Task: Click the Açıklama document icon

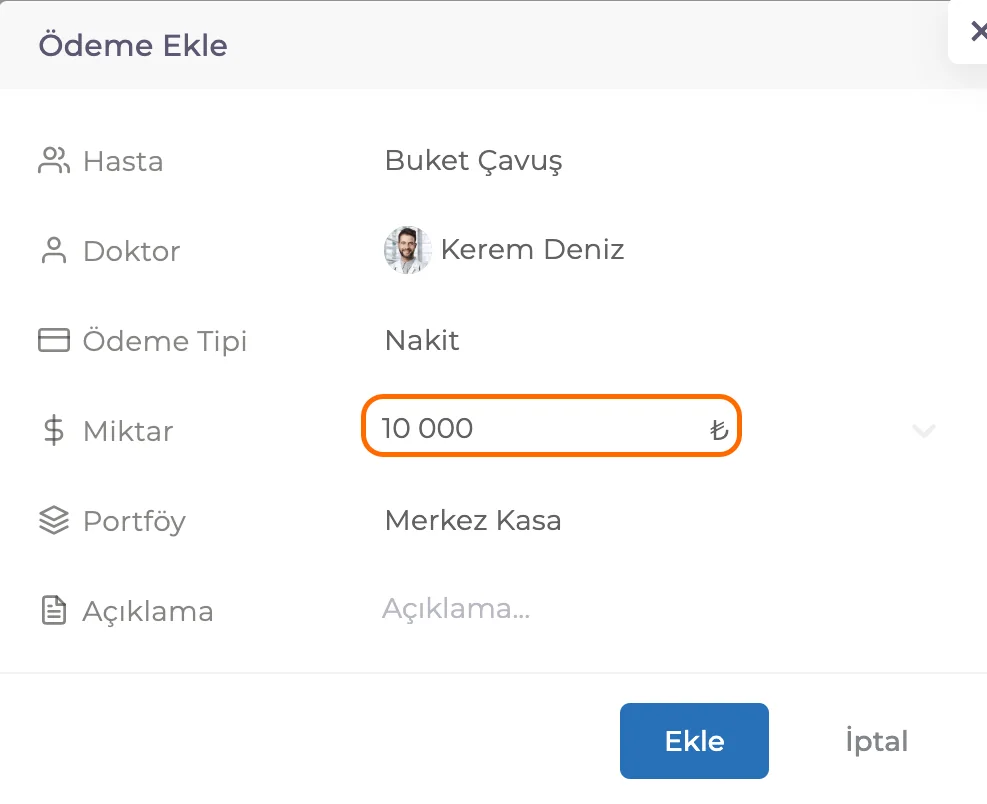Action: click(x=54, y=611)
